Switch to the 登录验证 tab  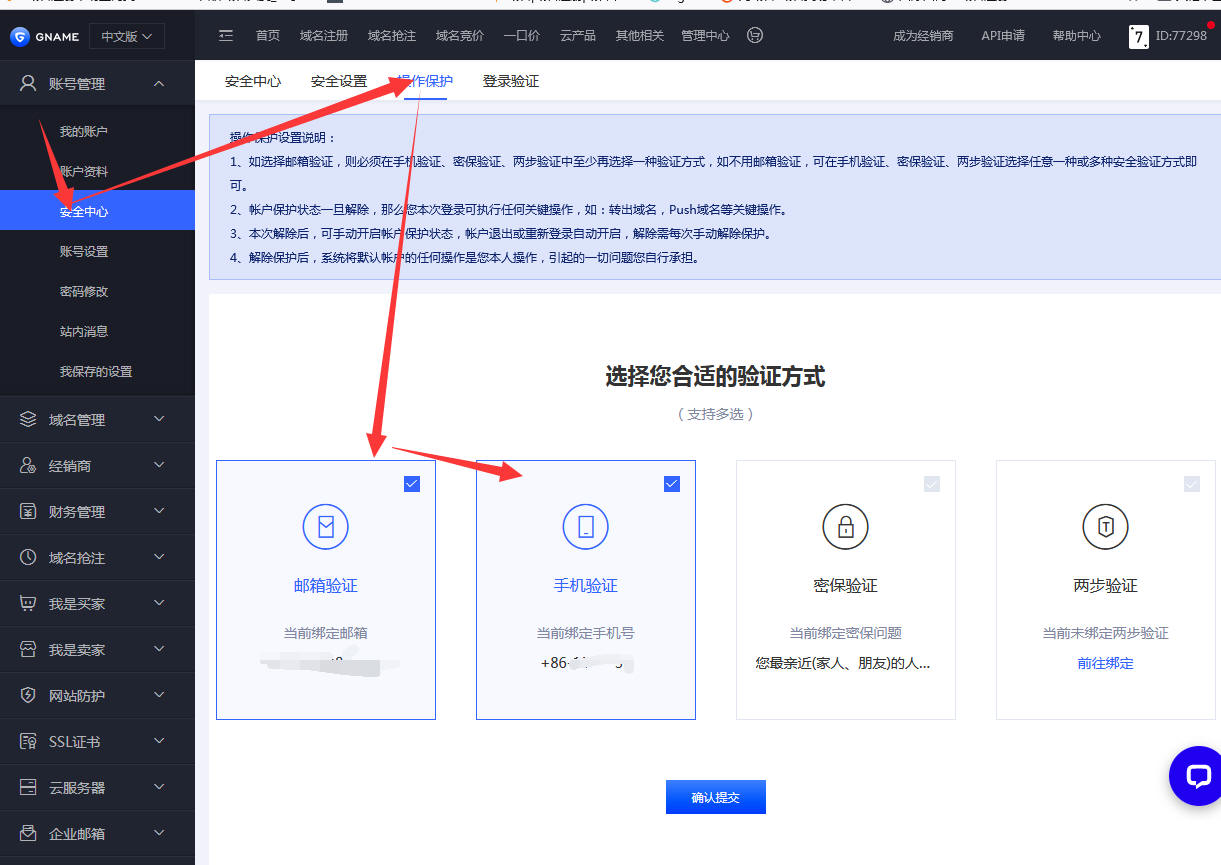click(511, 81)
